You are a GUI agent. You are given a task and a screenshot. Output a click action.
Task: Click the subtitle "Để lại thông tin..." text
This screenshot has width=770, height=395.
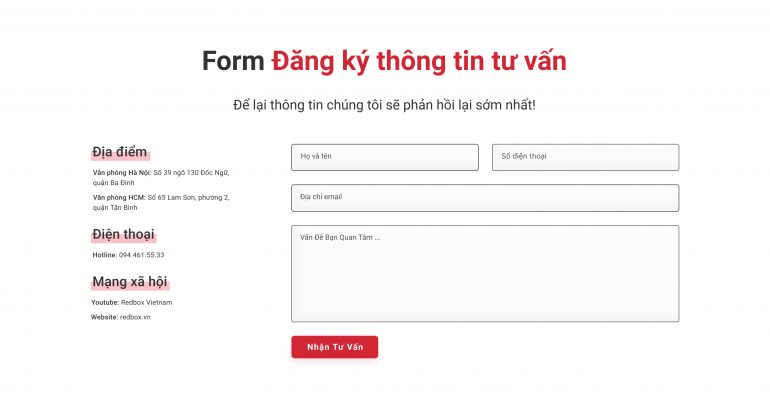click(385, 105)
